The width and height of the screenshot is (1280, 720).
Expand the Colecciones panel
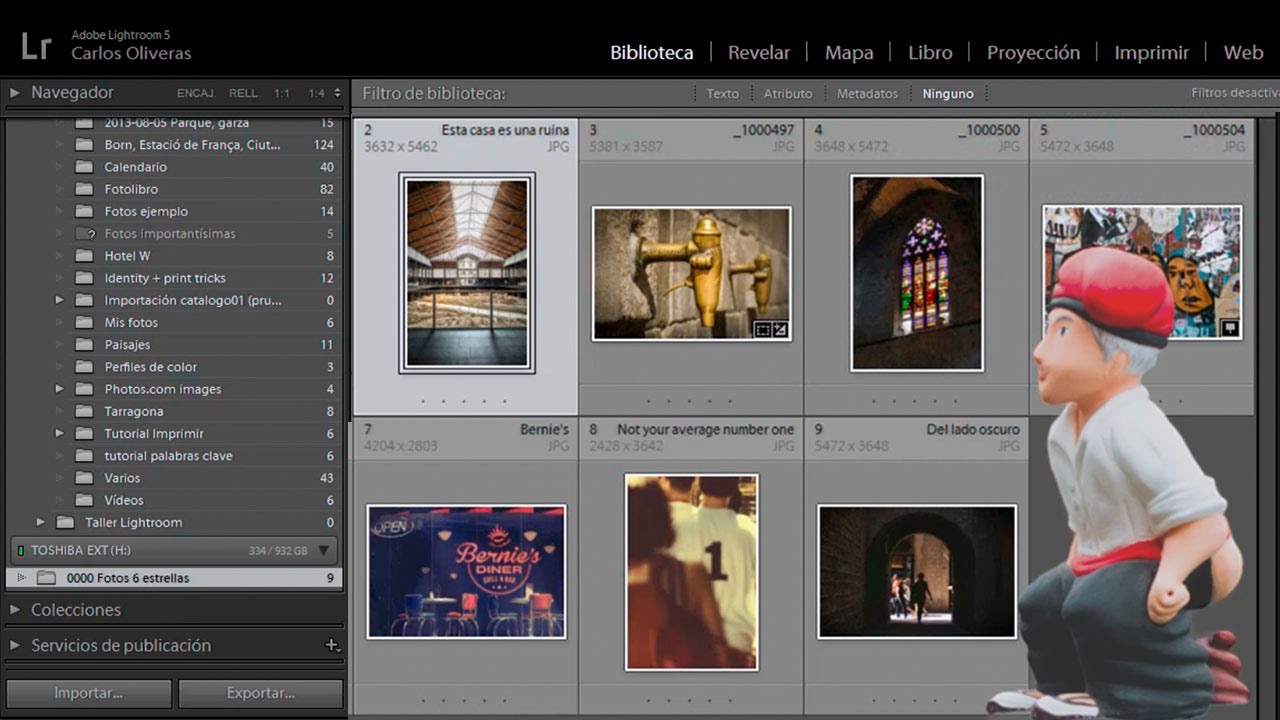[x=15, y=609]
